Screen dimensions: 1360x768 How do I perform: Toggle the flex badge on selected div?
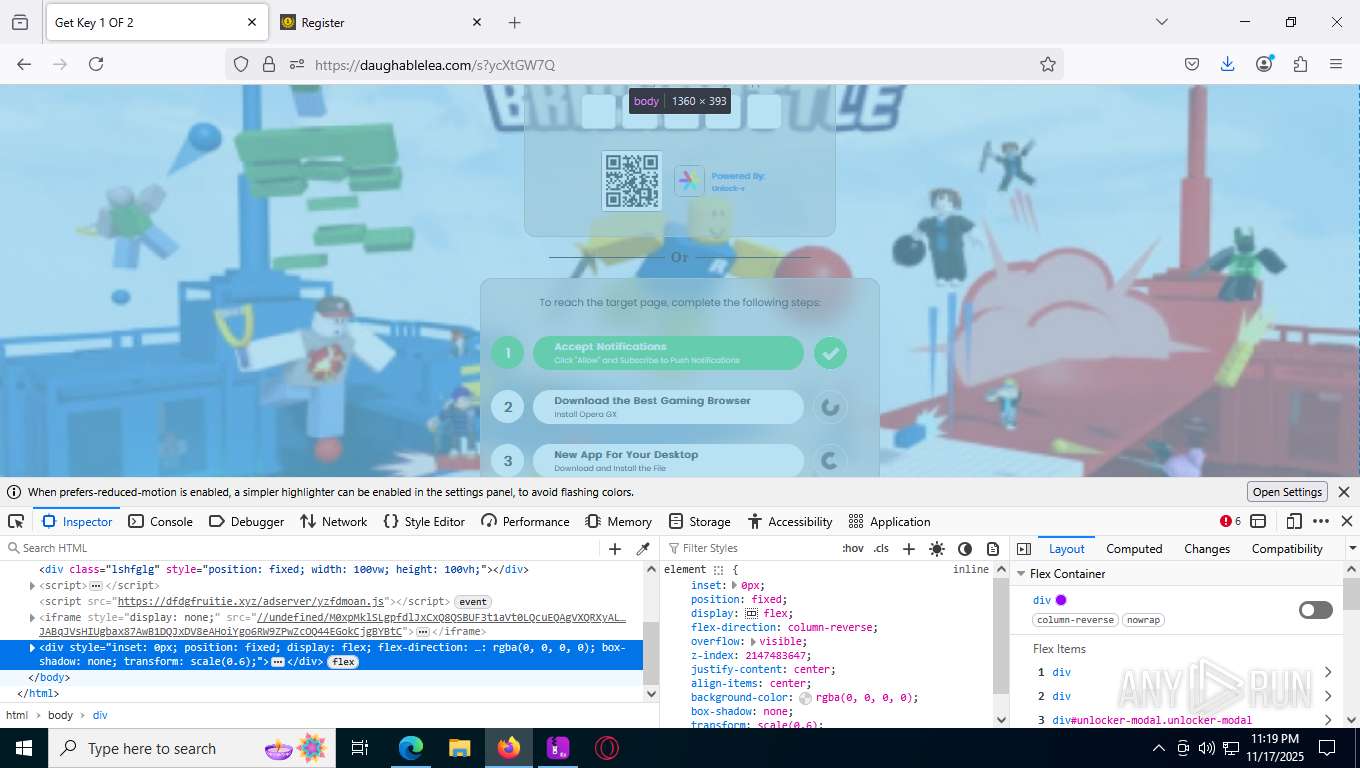pyautogui.click(x=343, y=662)
